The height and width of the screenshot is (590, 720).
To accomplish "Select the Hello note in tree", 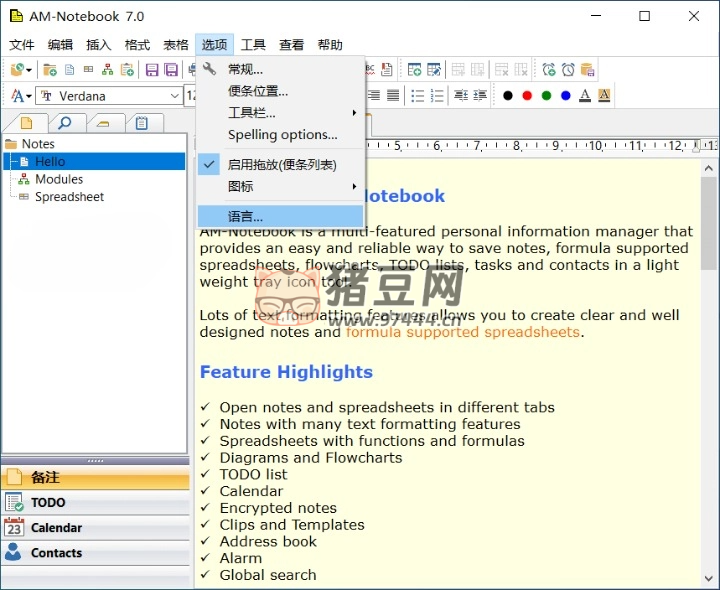I will [94, 162].
